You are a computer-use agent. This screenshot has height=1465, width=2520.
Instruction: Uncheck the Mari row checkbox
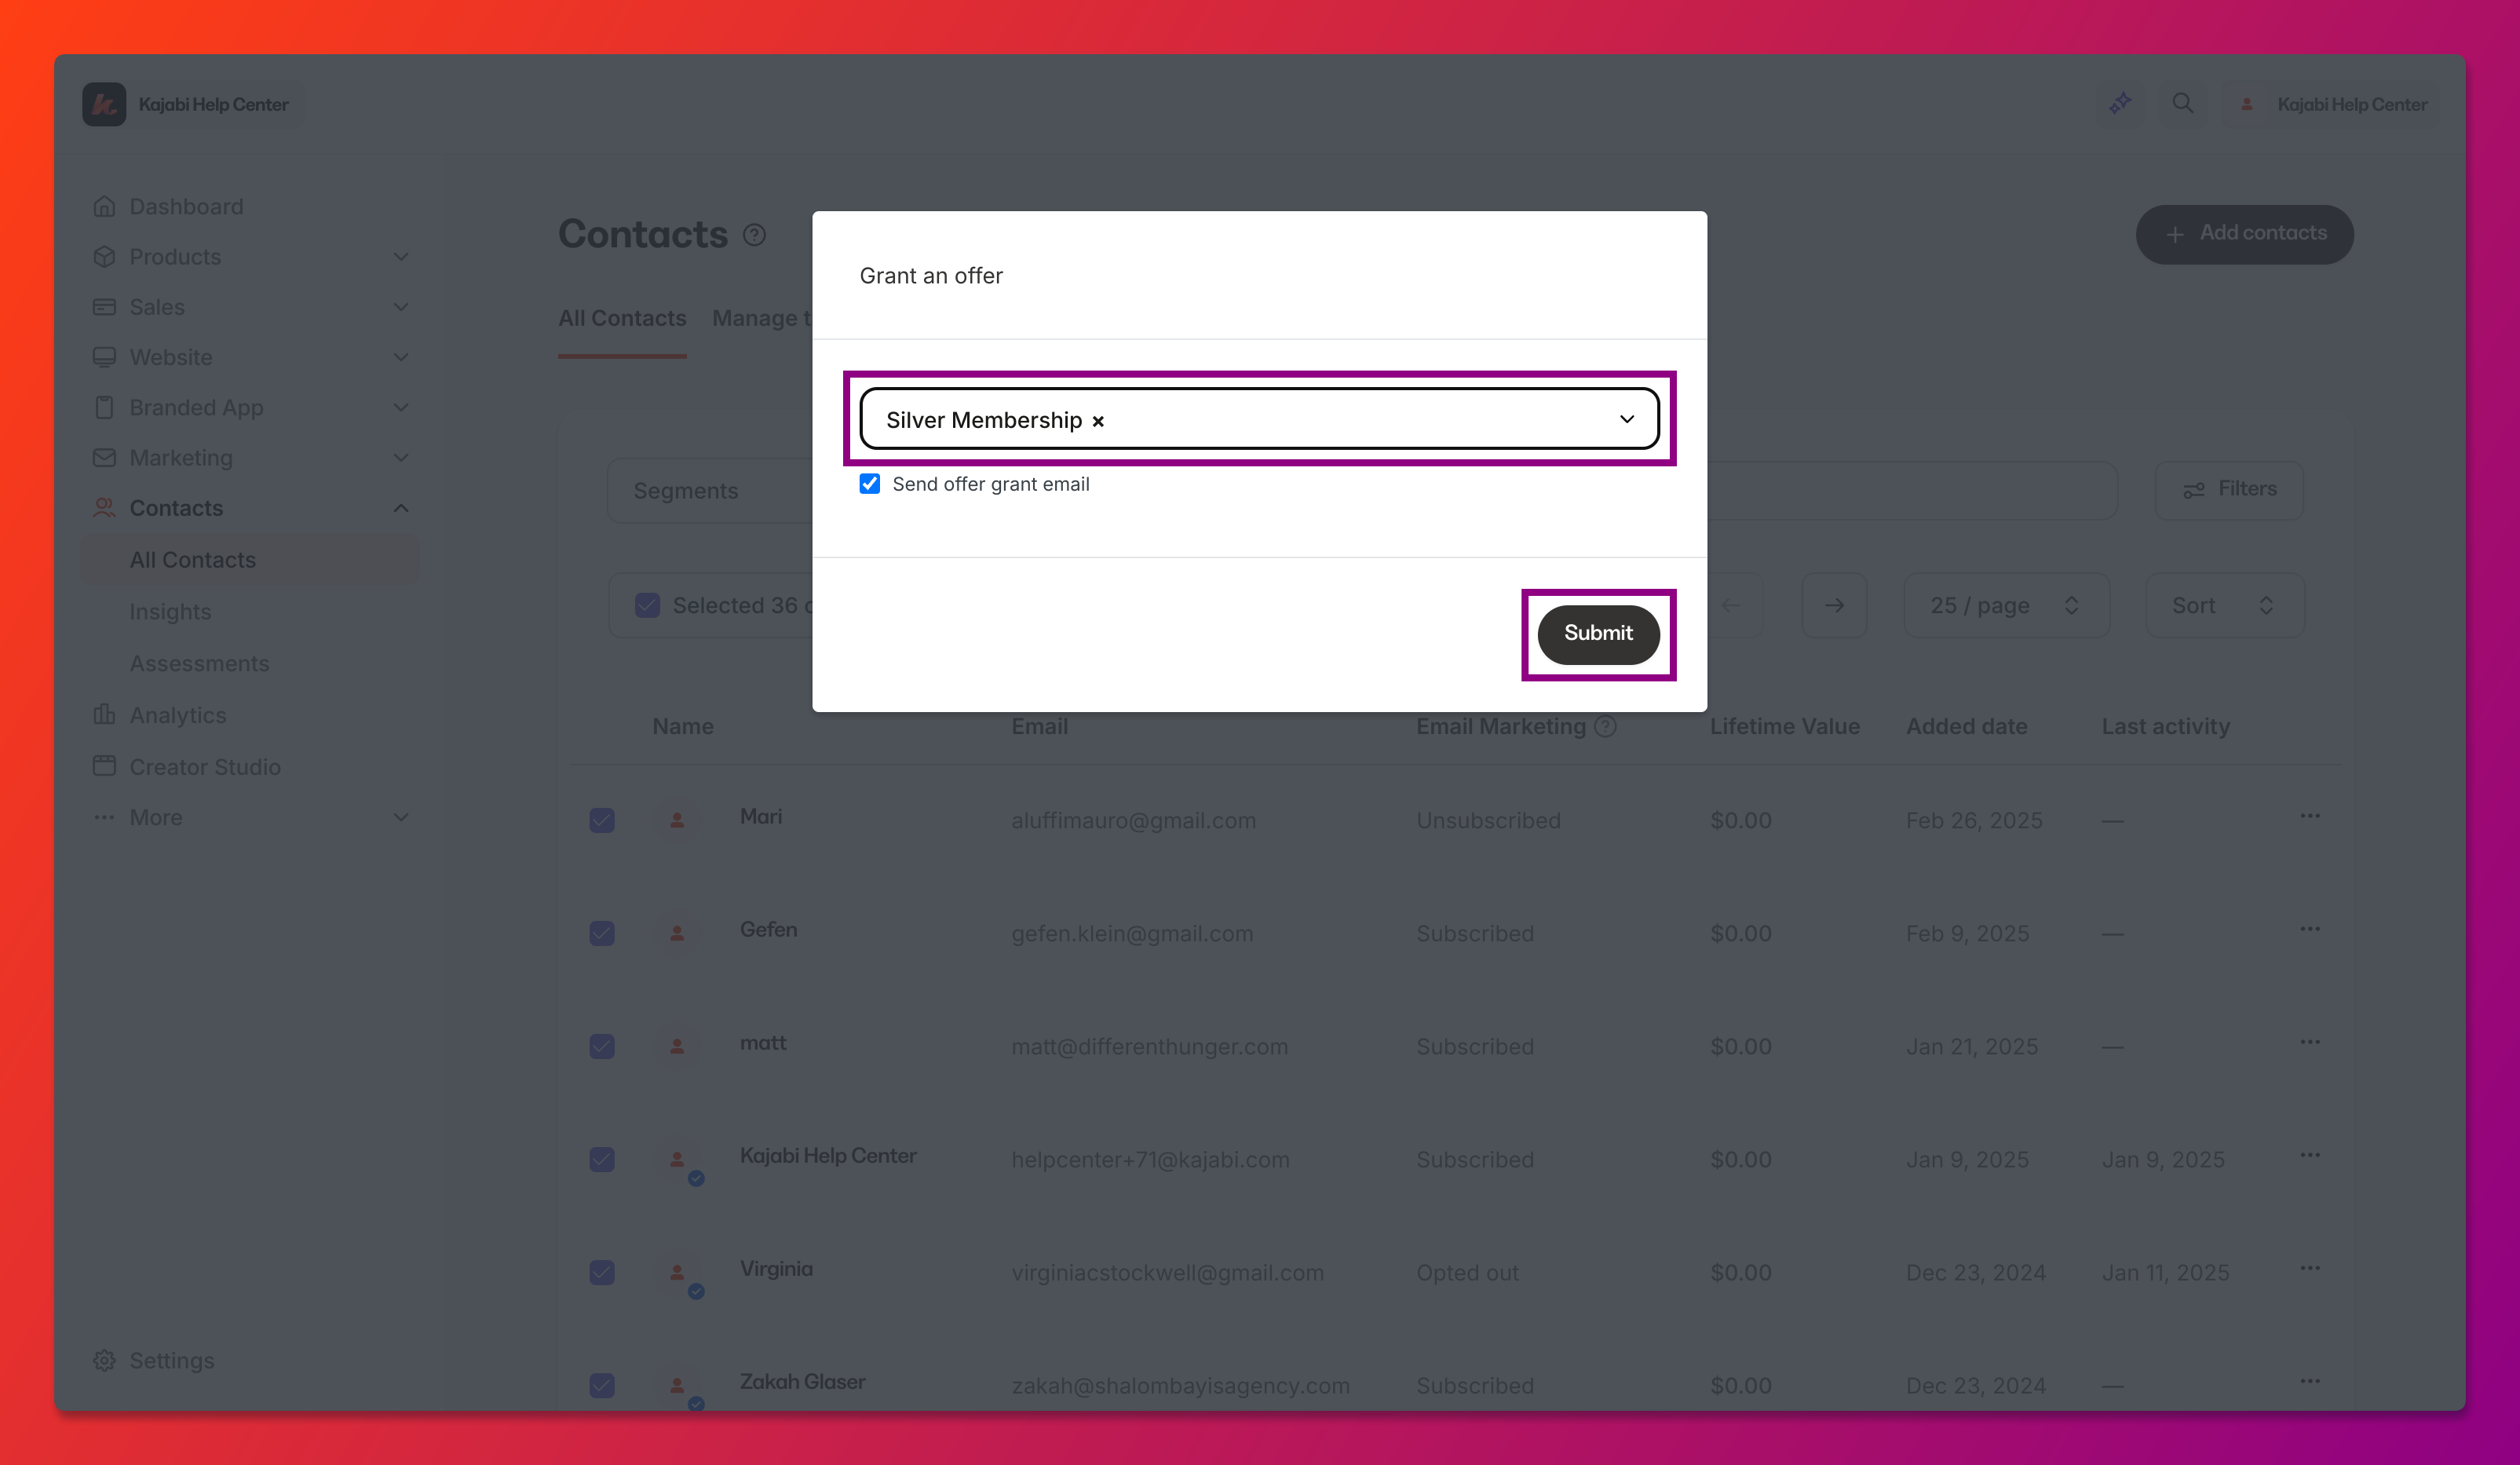click(x=602, y=820)
